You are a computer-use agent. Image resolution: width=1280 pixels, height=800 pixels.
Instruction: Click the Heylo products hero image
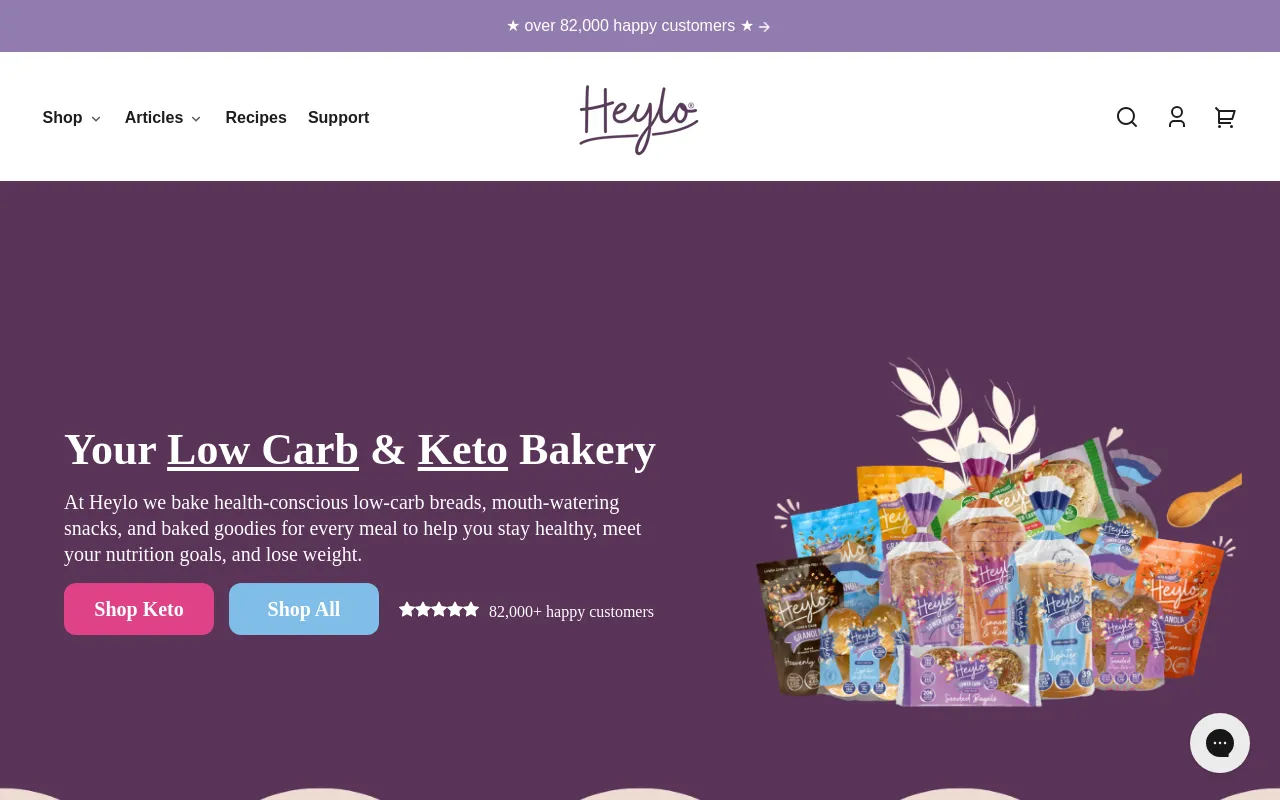tap(998, 533)
